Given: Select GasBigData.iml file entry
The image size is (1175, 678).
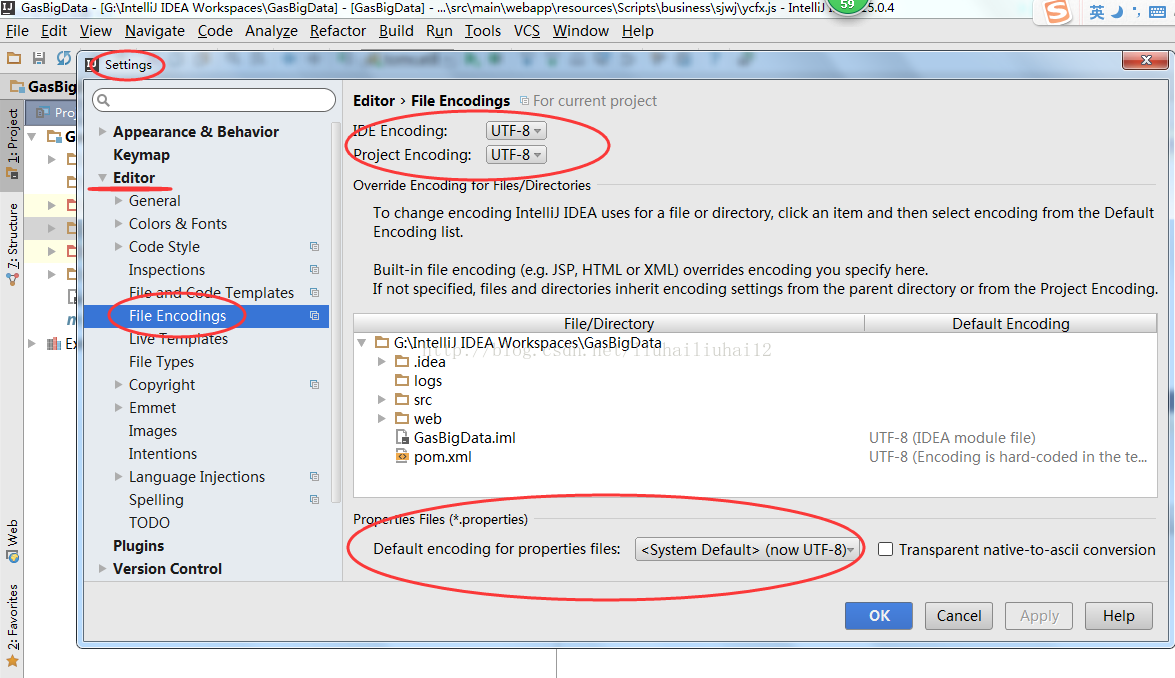Looking at the screenshot, I should click(x=464, y=438).
